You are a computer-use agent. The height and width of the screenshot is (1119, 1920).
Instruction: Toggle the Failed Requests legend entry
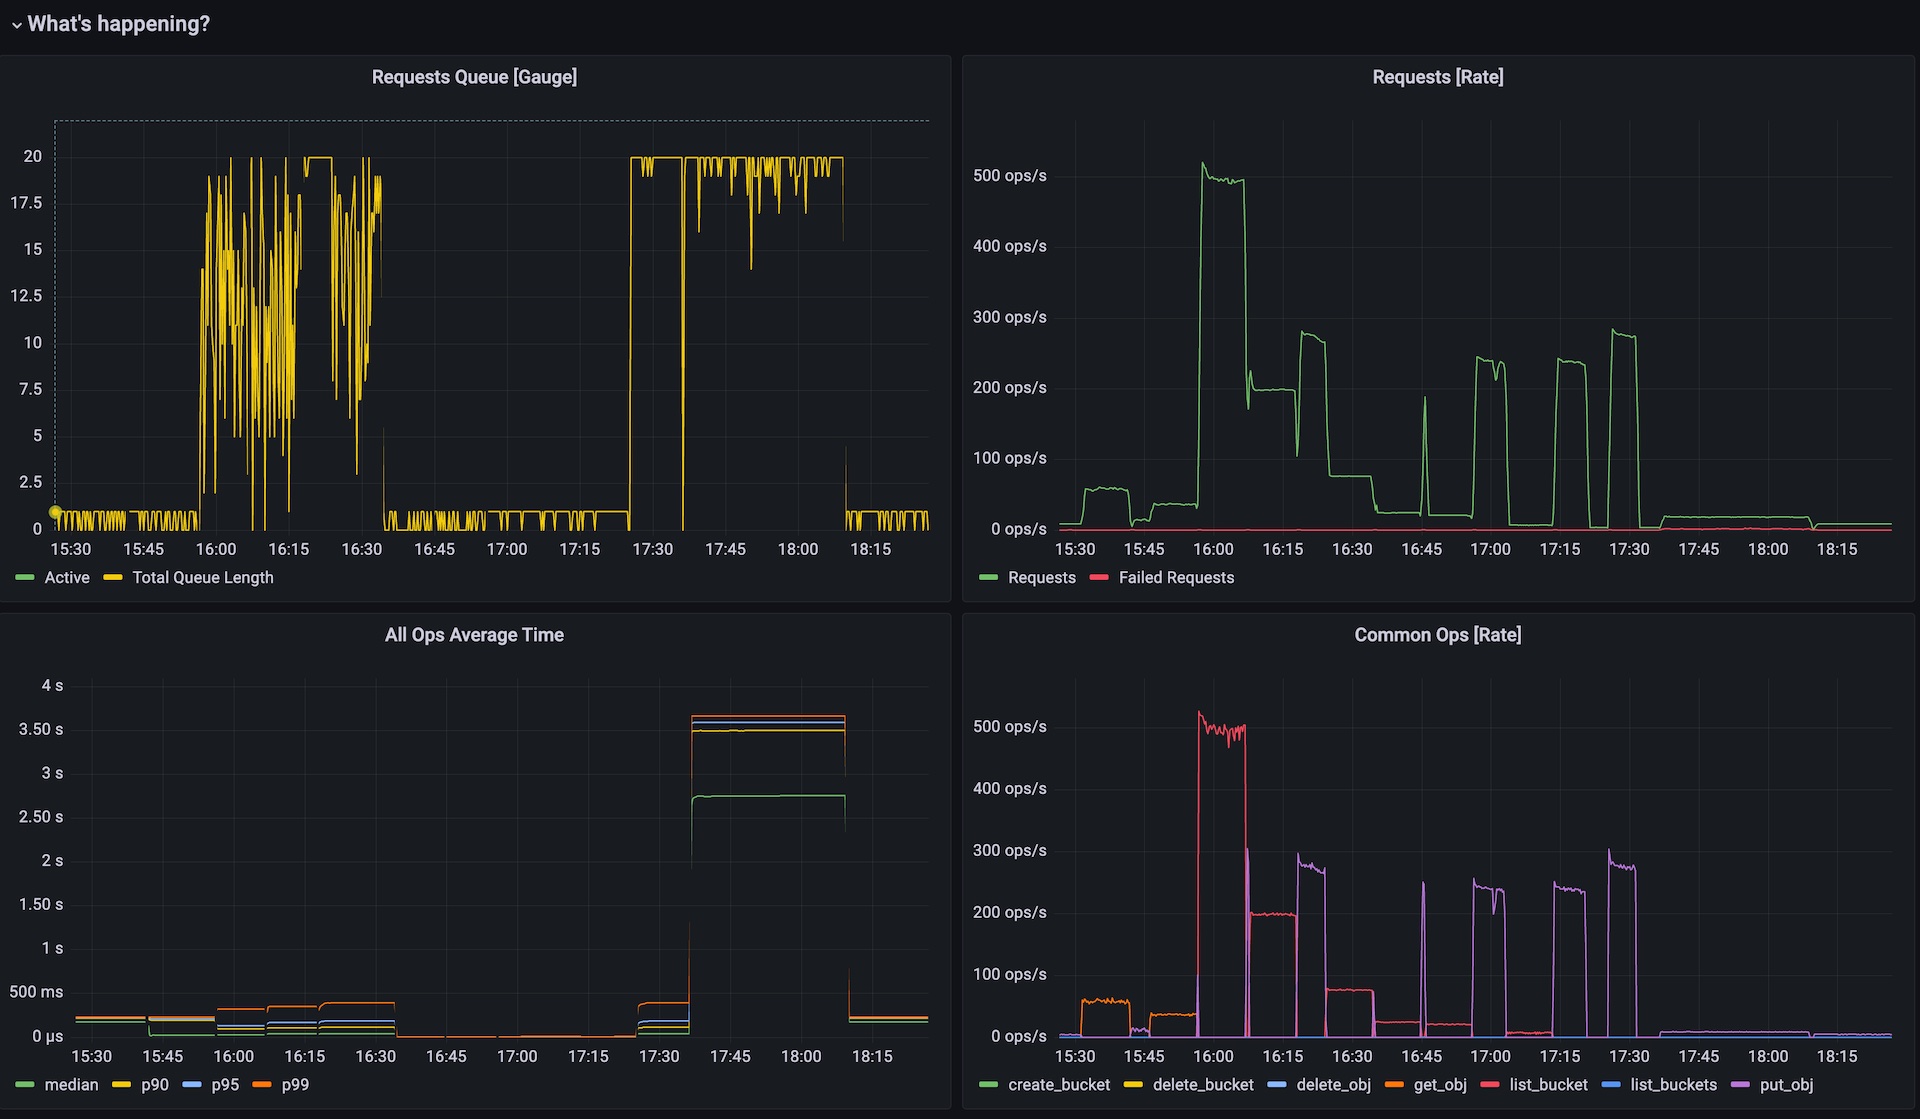pyautogui.click(x=1175, y=578)
